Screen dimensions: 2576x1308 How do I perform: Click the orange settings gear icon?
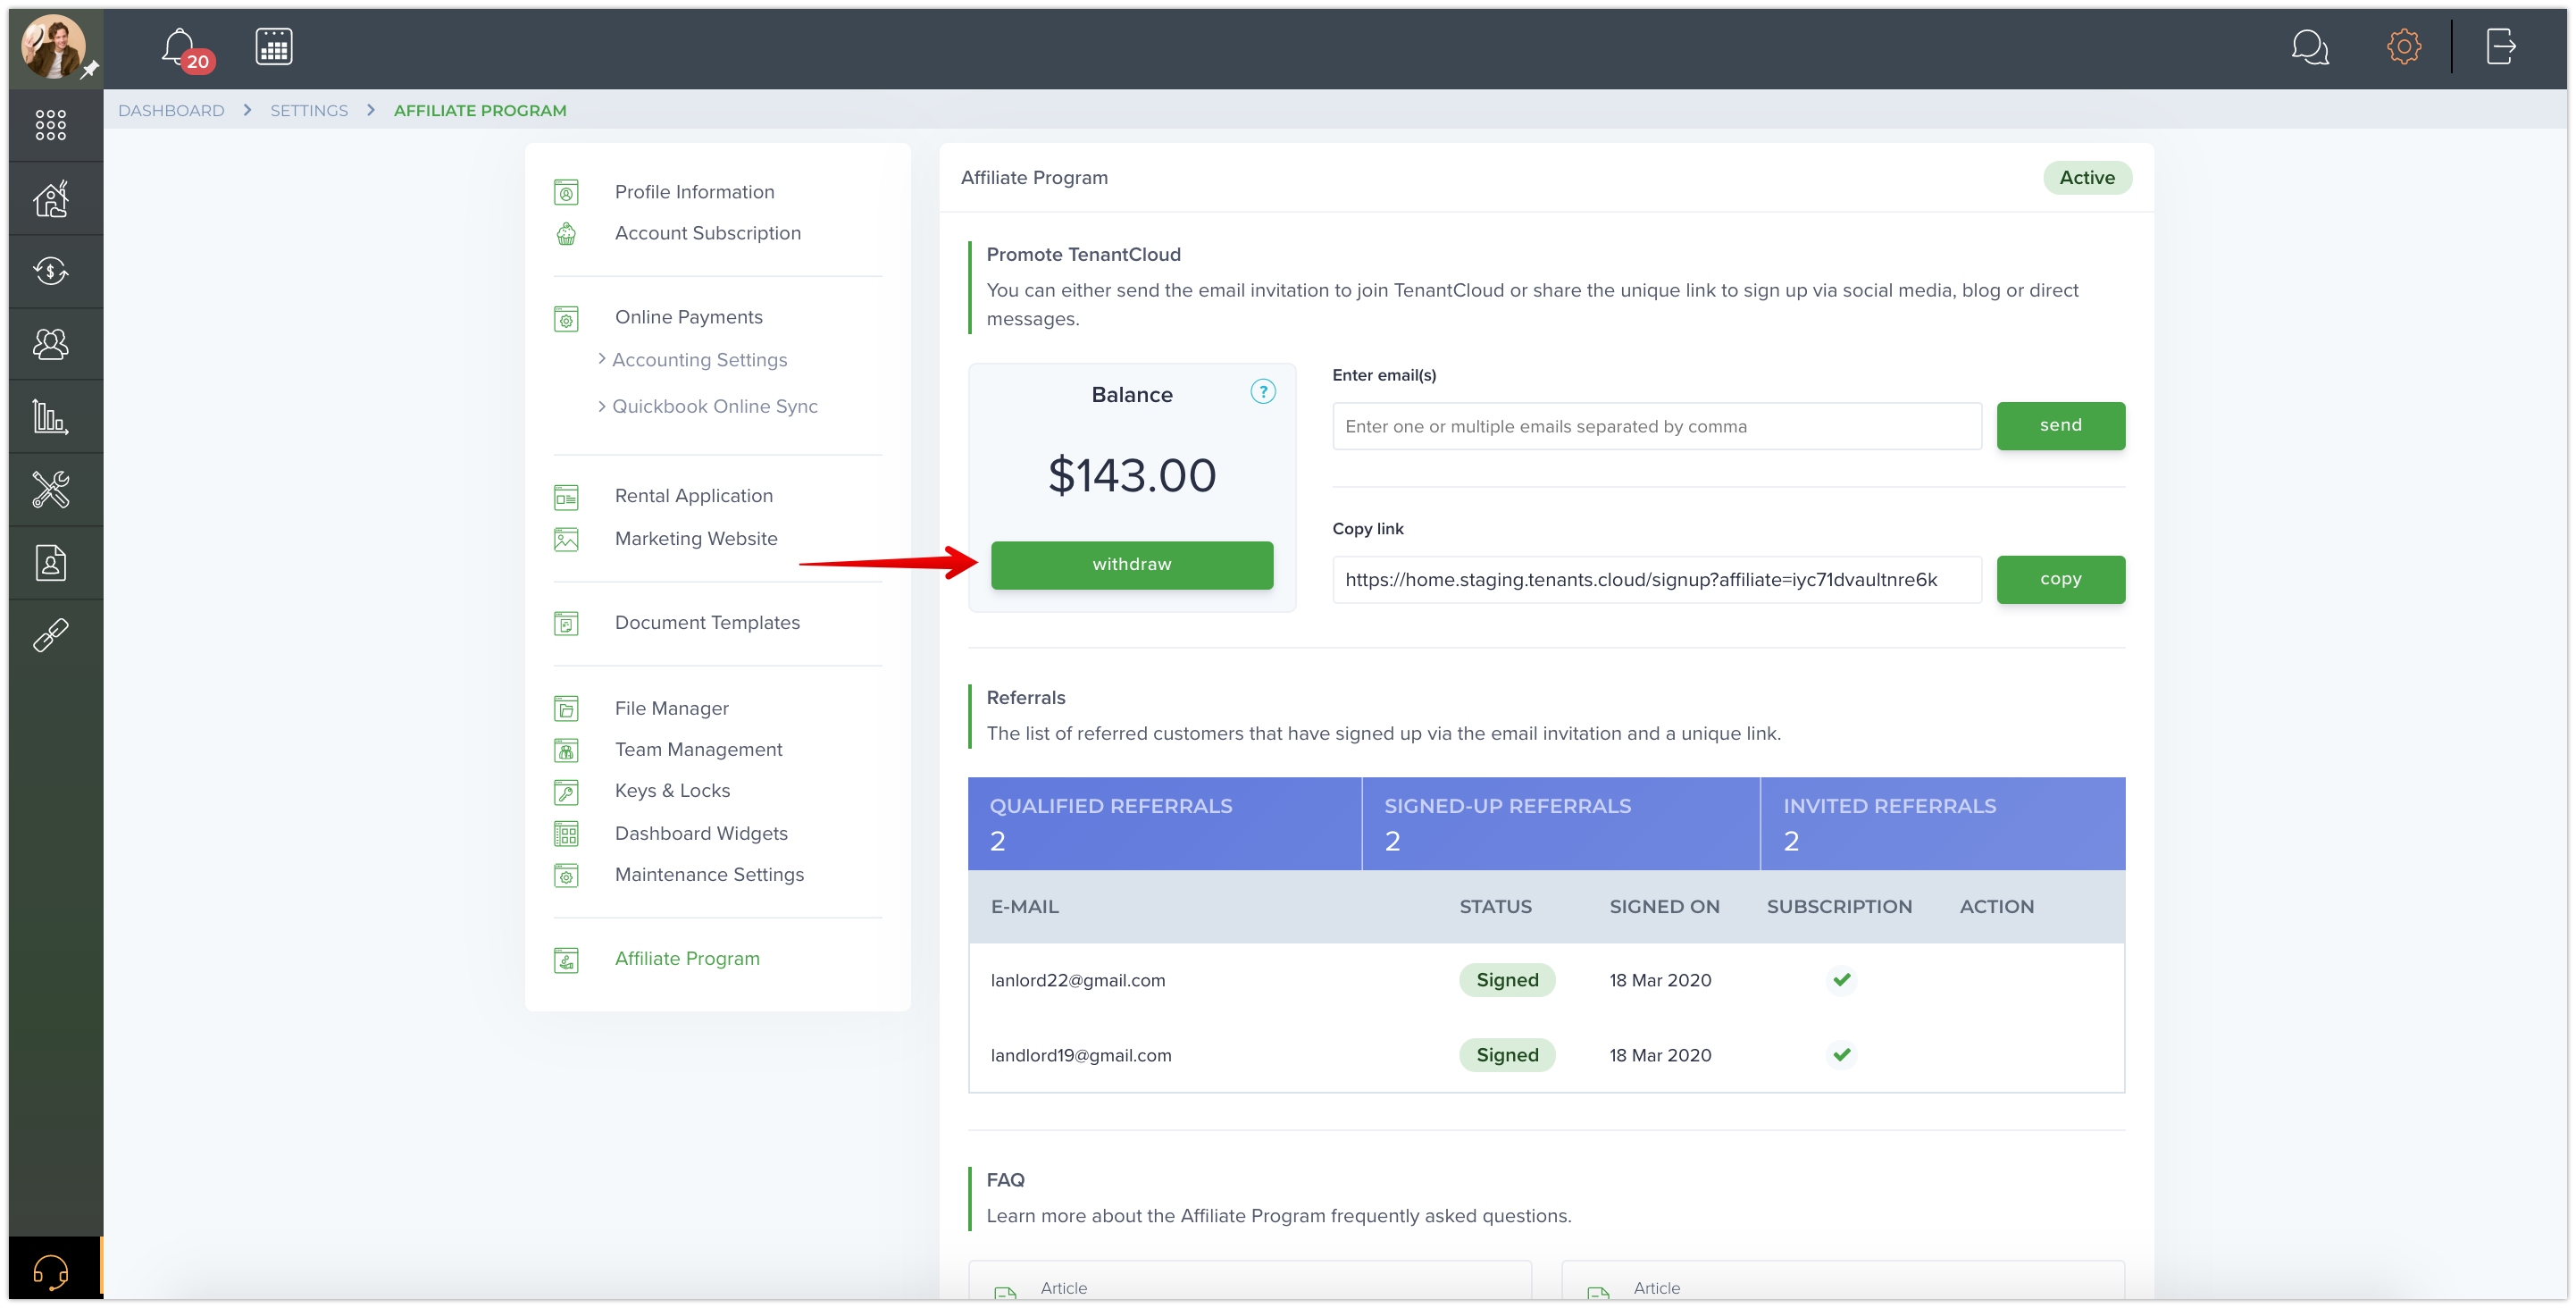pyautogui.click(x=2404, y=46)
